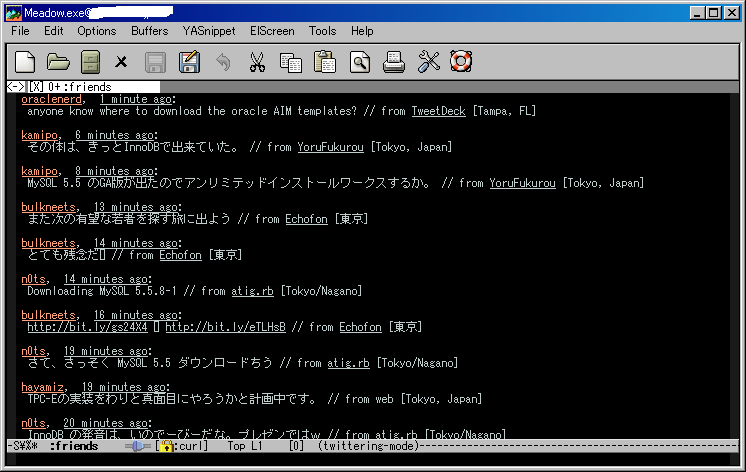Click n0ts's '20 minutes ago' timestamp link
This screenshot has height=472, width=746.
click(x=106, y=423)
